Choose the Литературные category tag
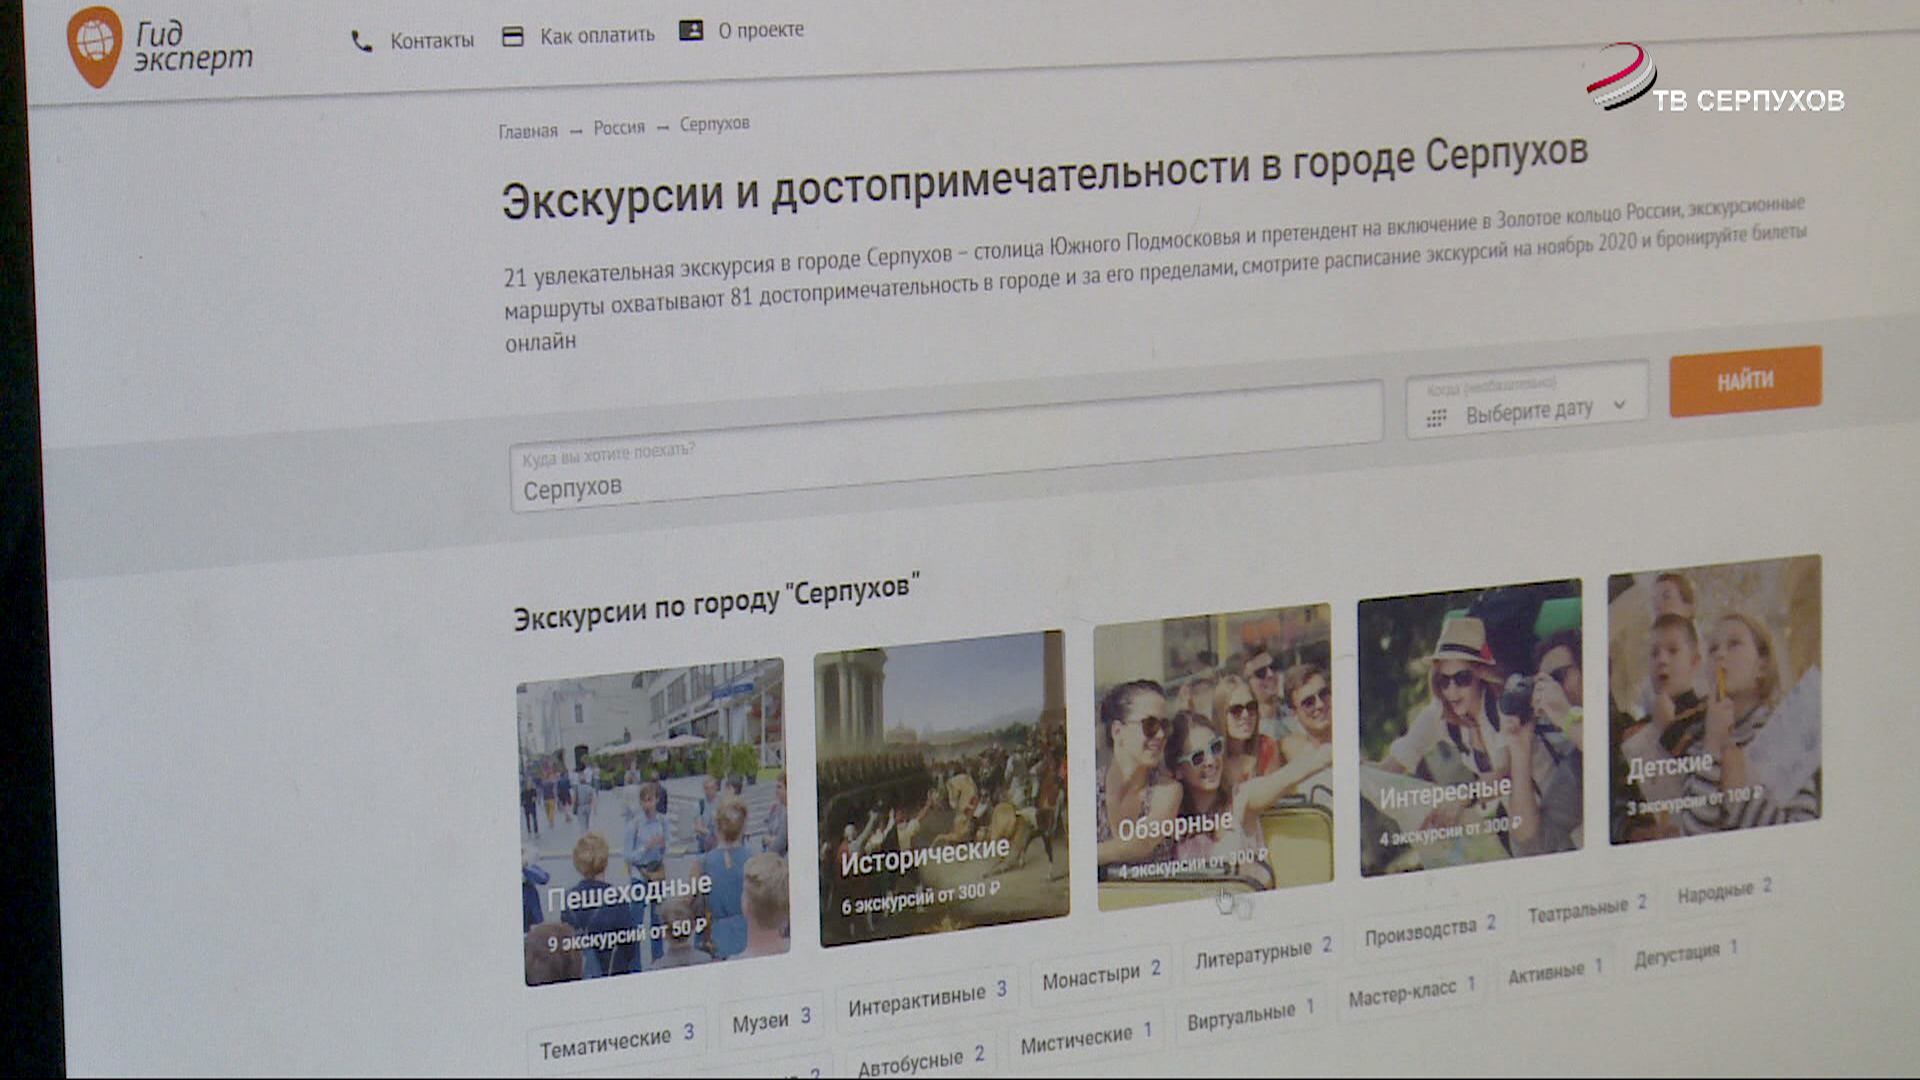1920x1080 pixels. tap(1262, 952)
